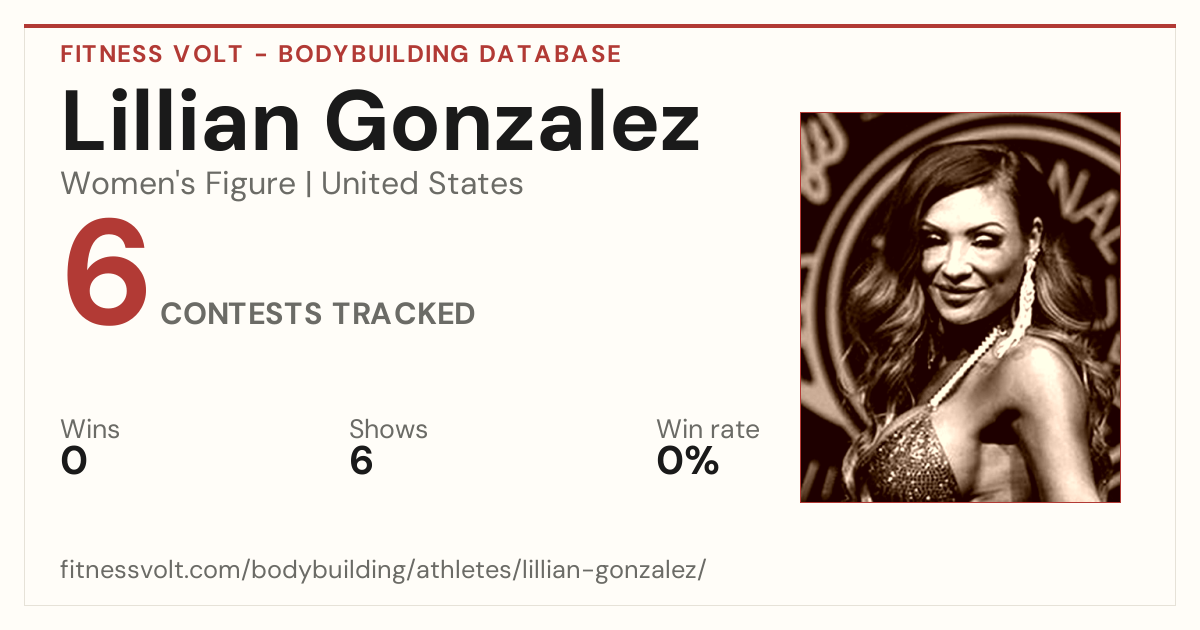Screen dimensions: 1200x630
Task: Click the "Wins" stat label
Action: click(90, 429)
